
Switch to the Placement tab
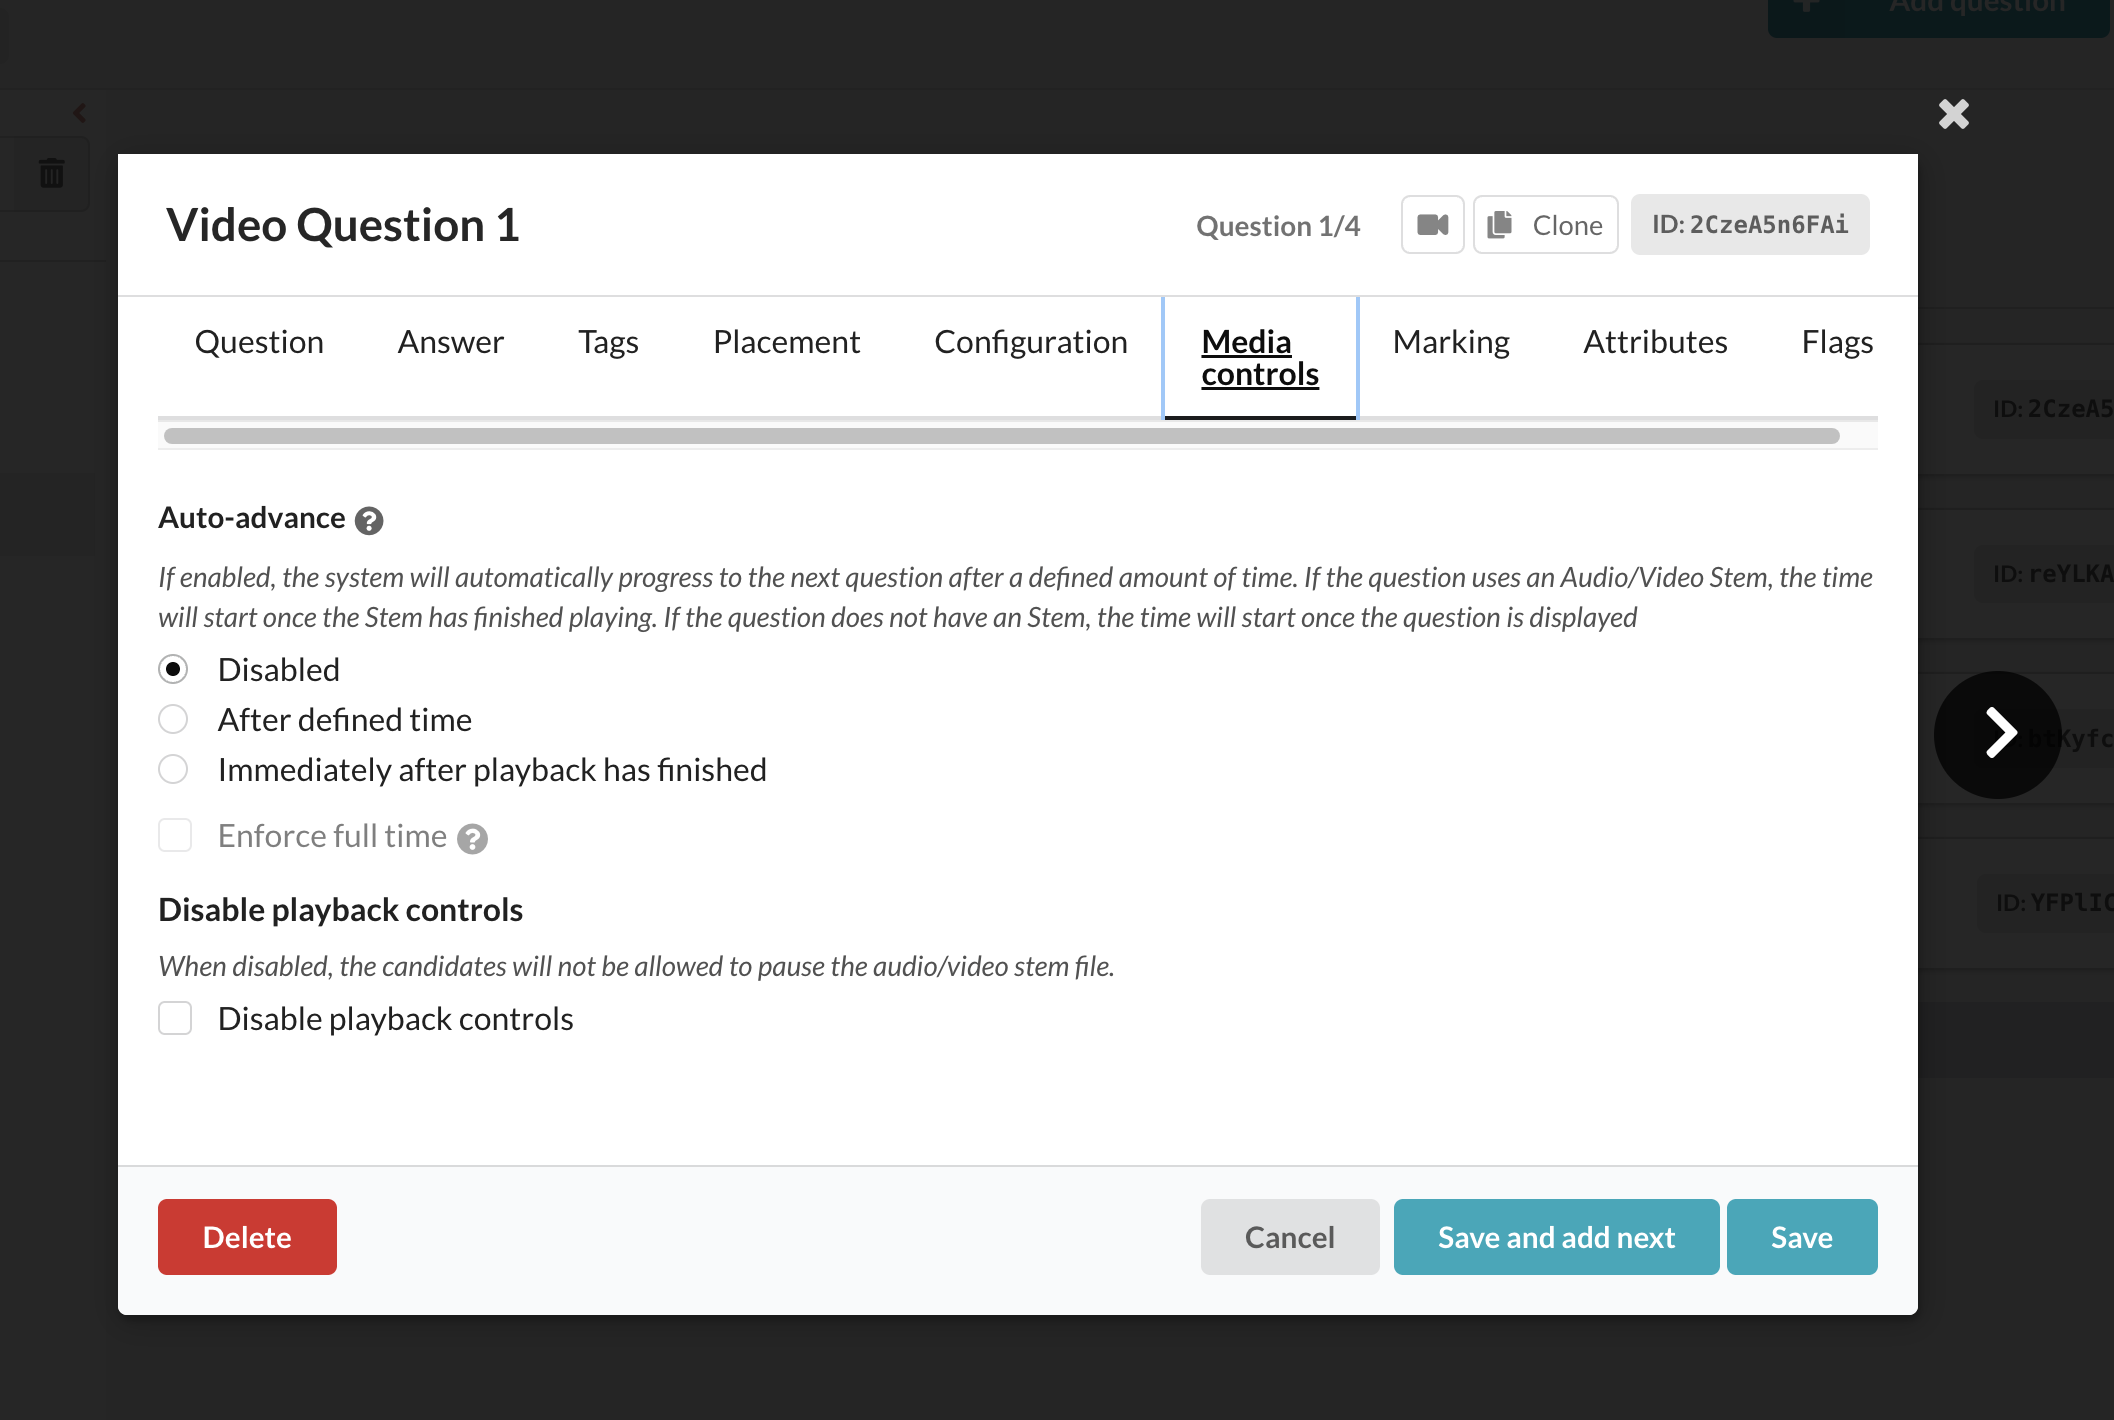(x=786, y=342)
